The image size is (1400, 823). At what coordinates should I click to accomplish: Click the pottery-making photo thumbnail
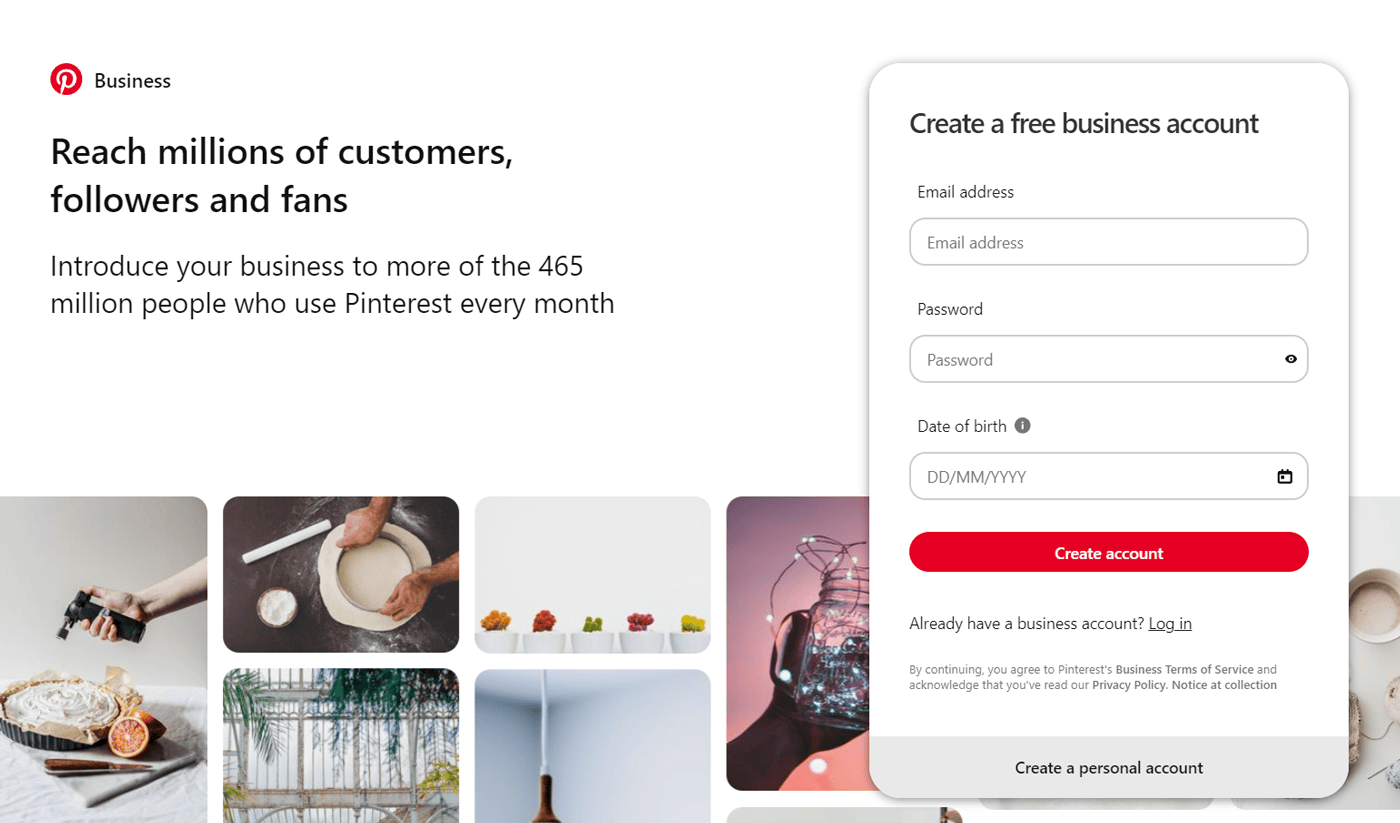(340, 573)
